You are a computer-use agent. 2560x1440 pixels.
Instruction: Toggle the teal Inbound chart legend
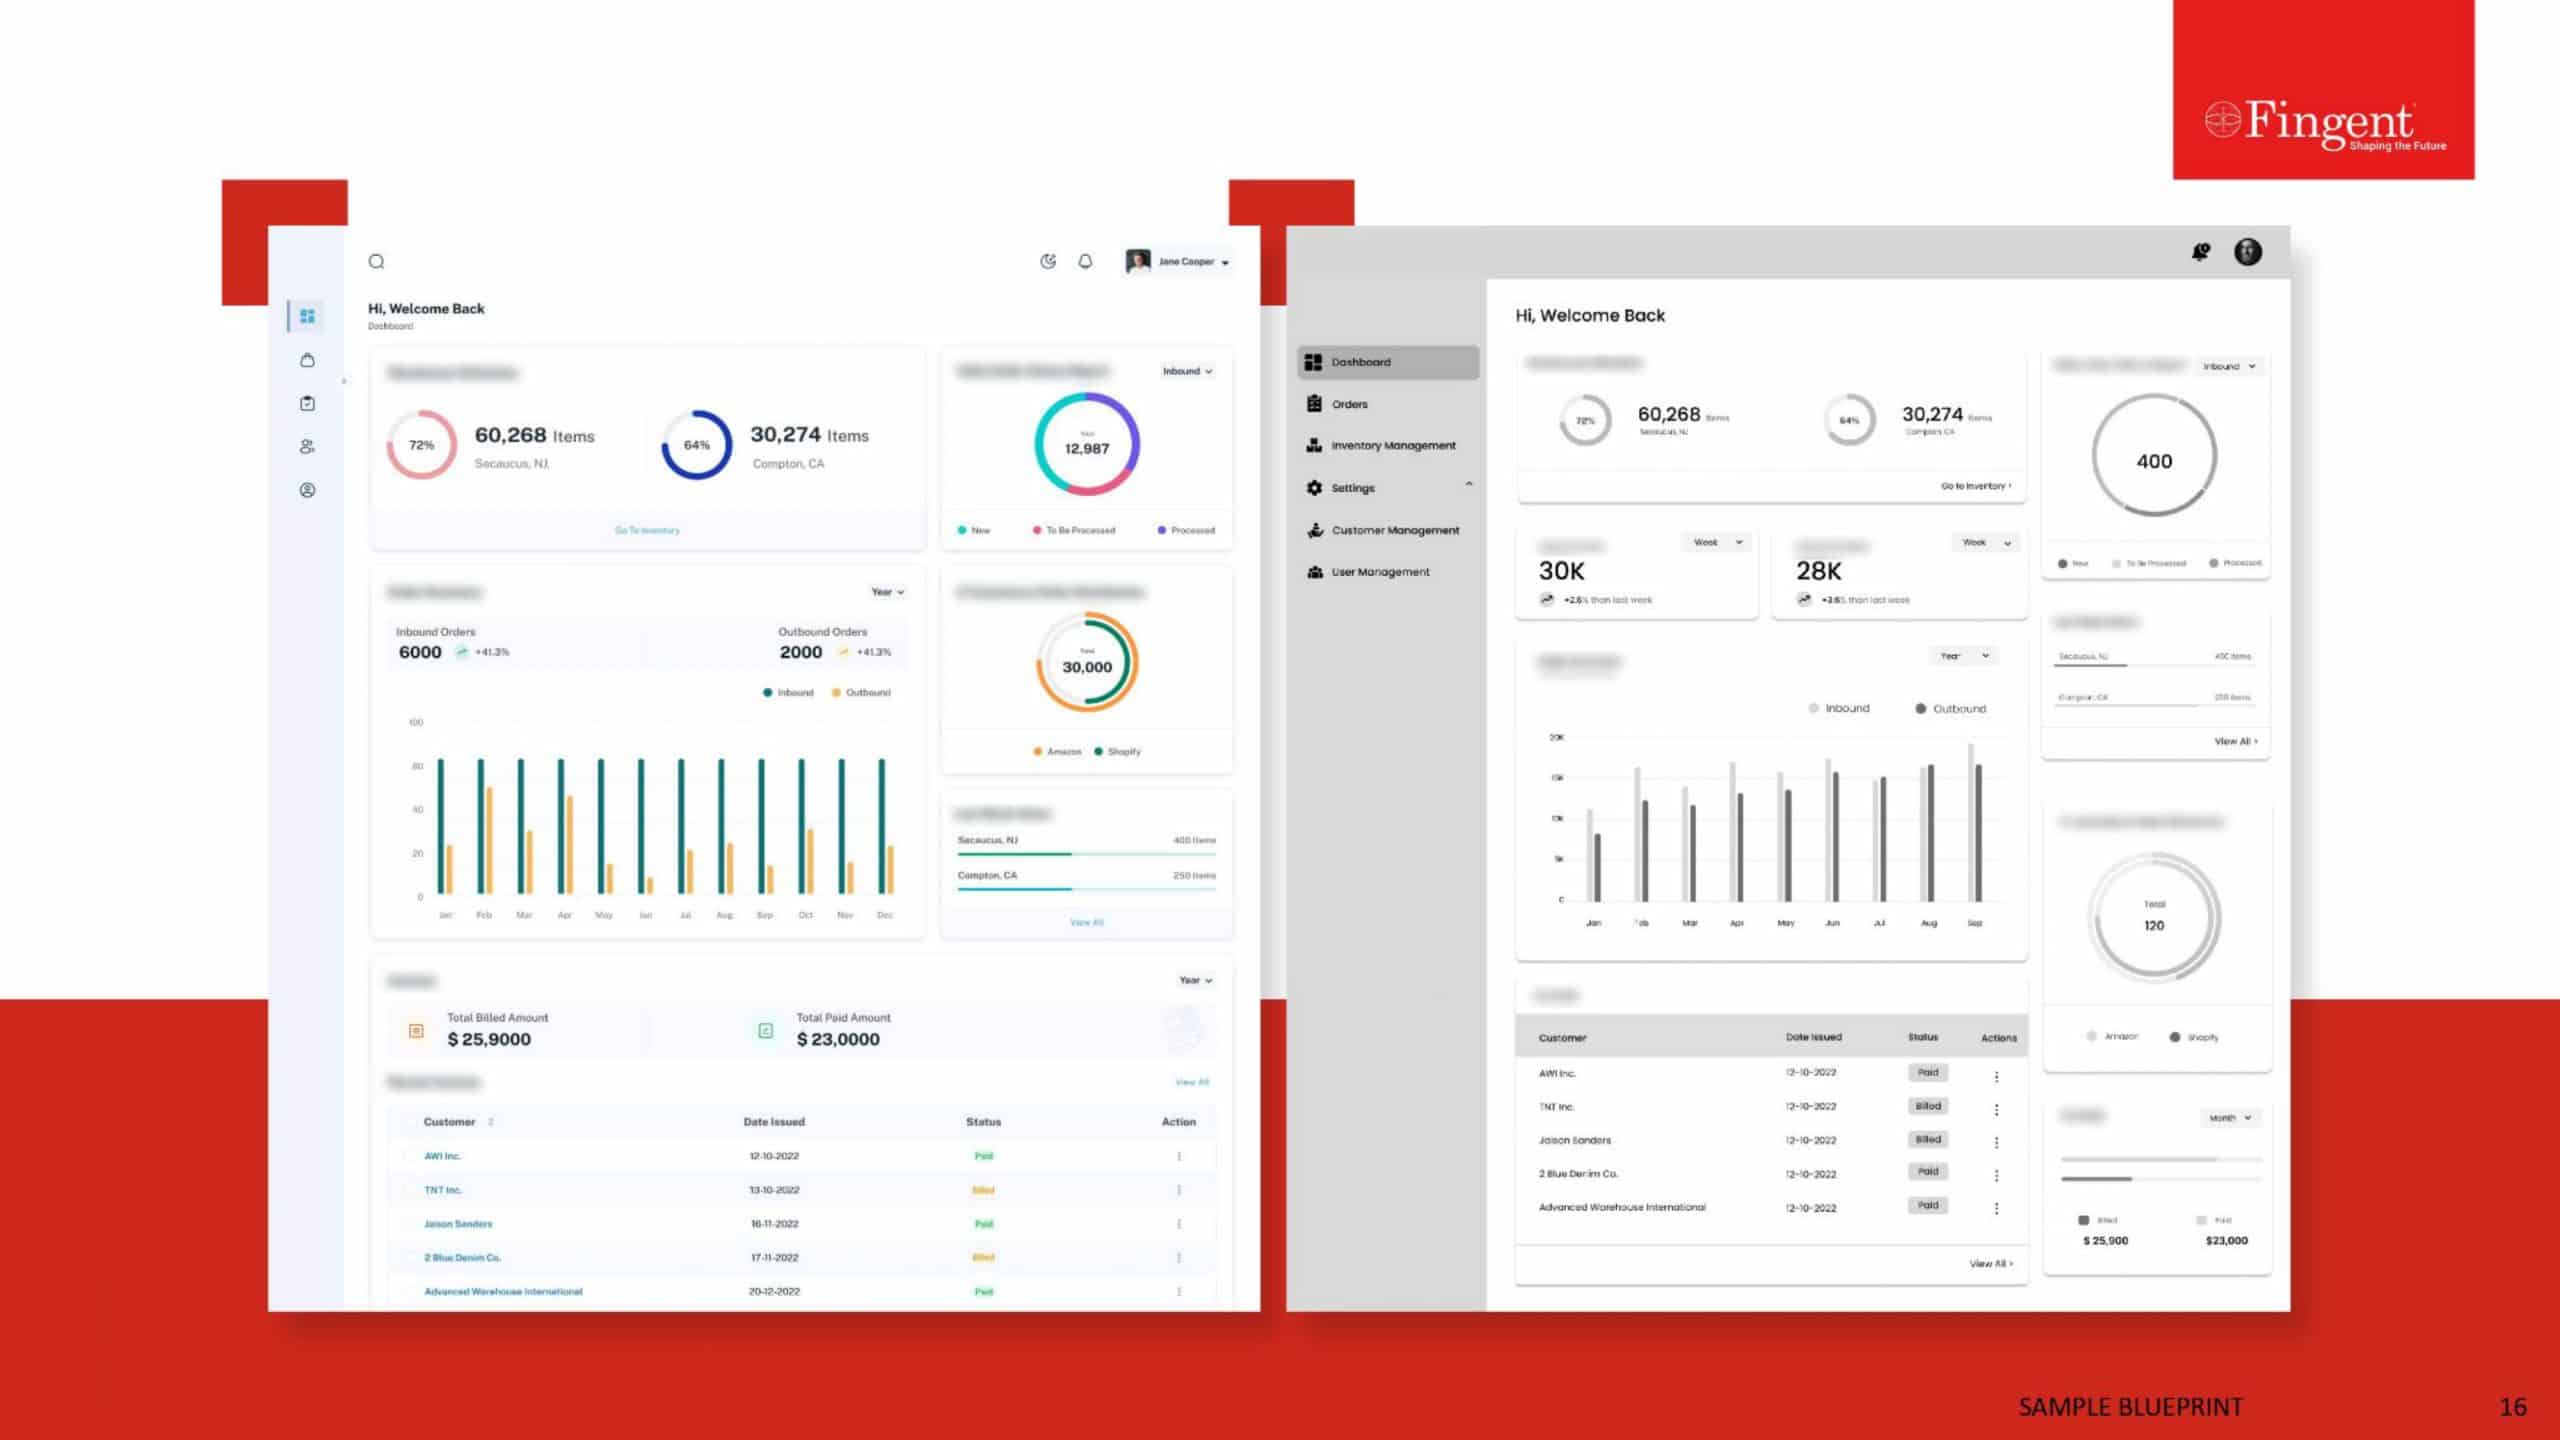[788, 693]
